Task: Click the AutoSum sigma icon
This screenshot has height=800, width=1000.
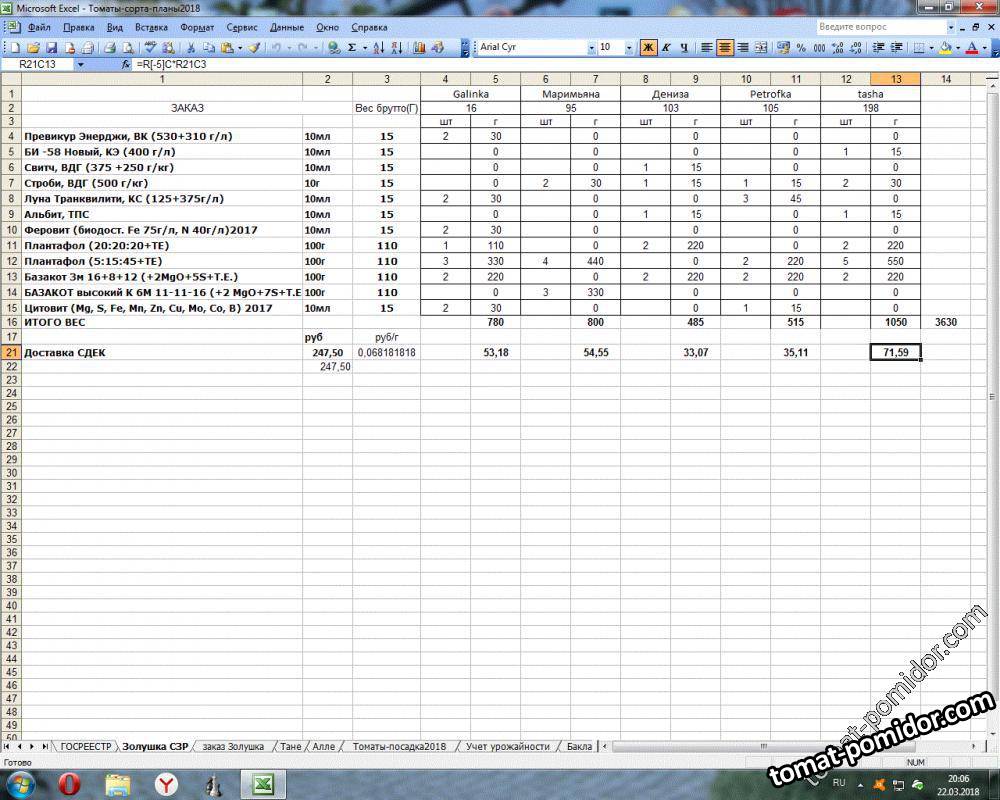Action: tap(352, 47)
